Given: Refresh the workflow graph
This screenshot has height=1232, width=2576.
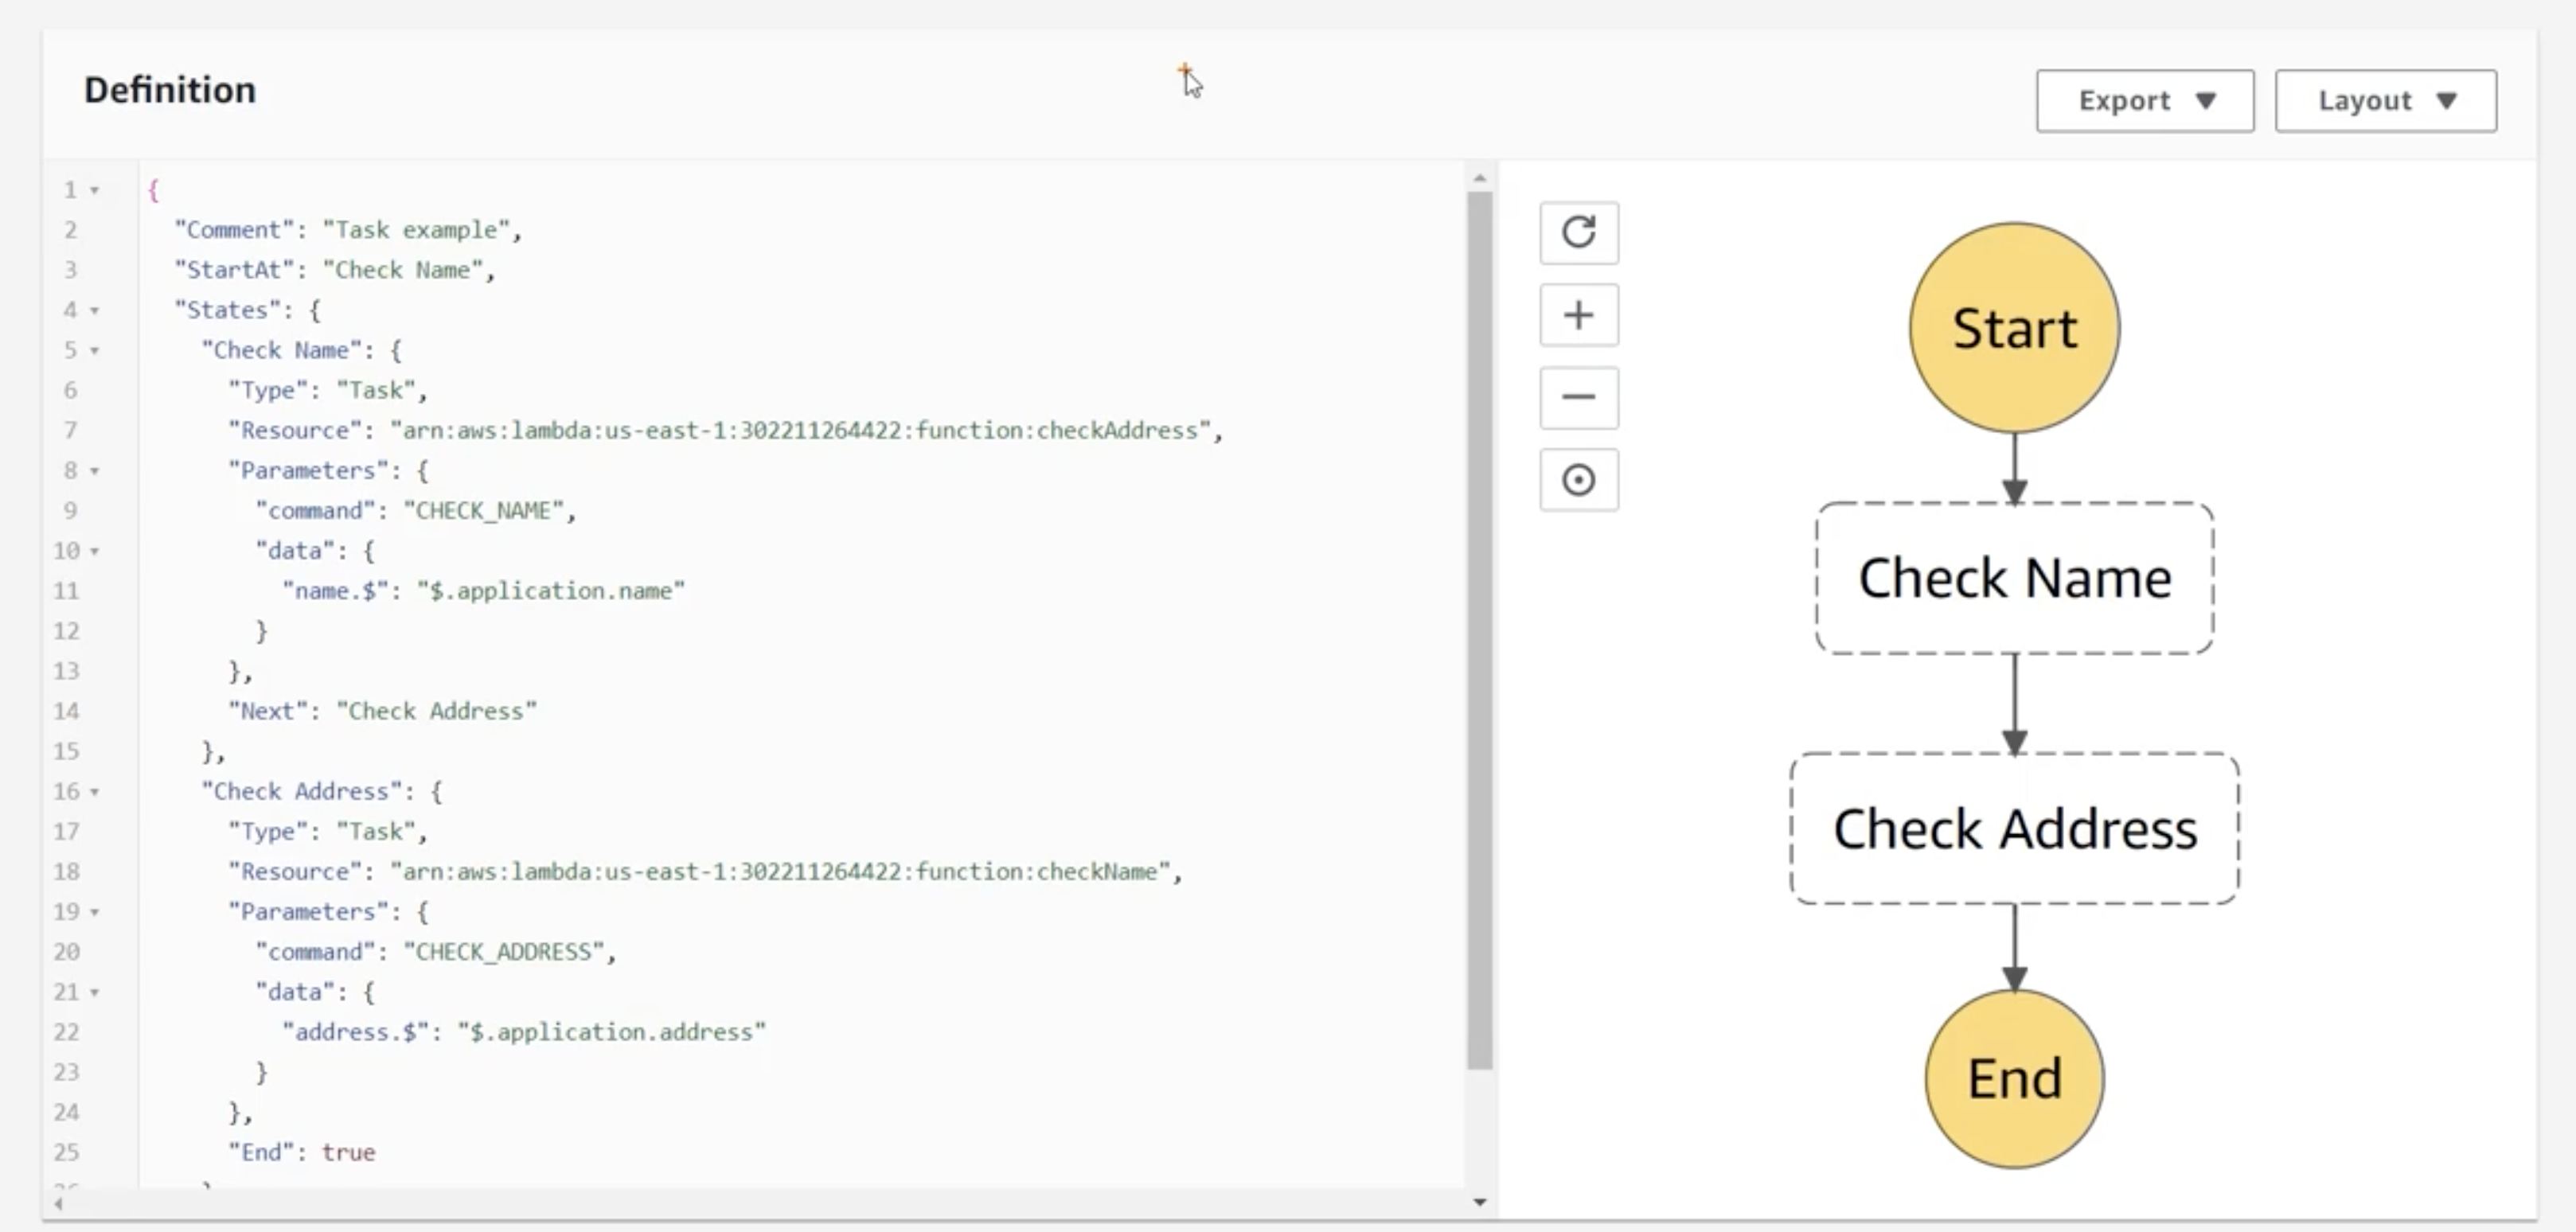Looking at the screenshot, I should pyautogui.click(x=1579, y=233).
